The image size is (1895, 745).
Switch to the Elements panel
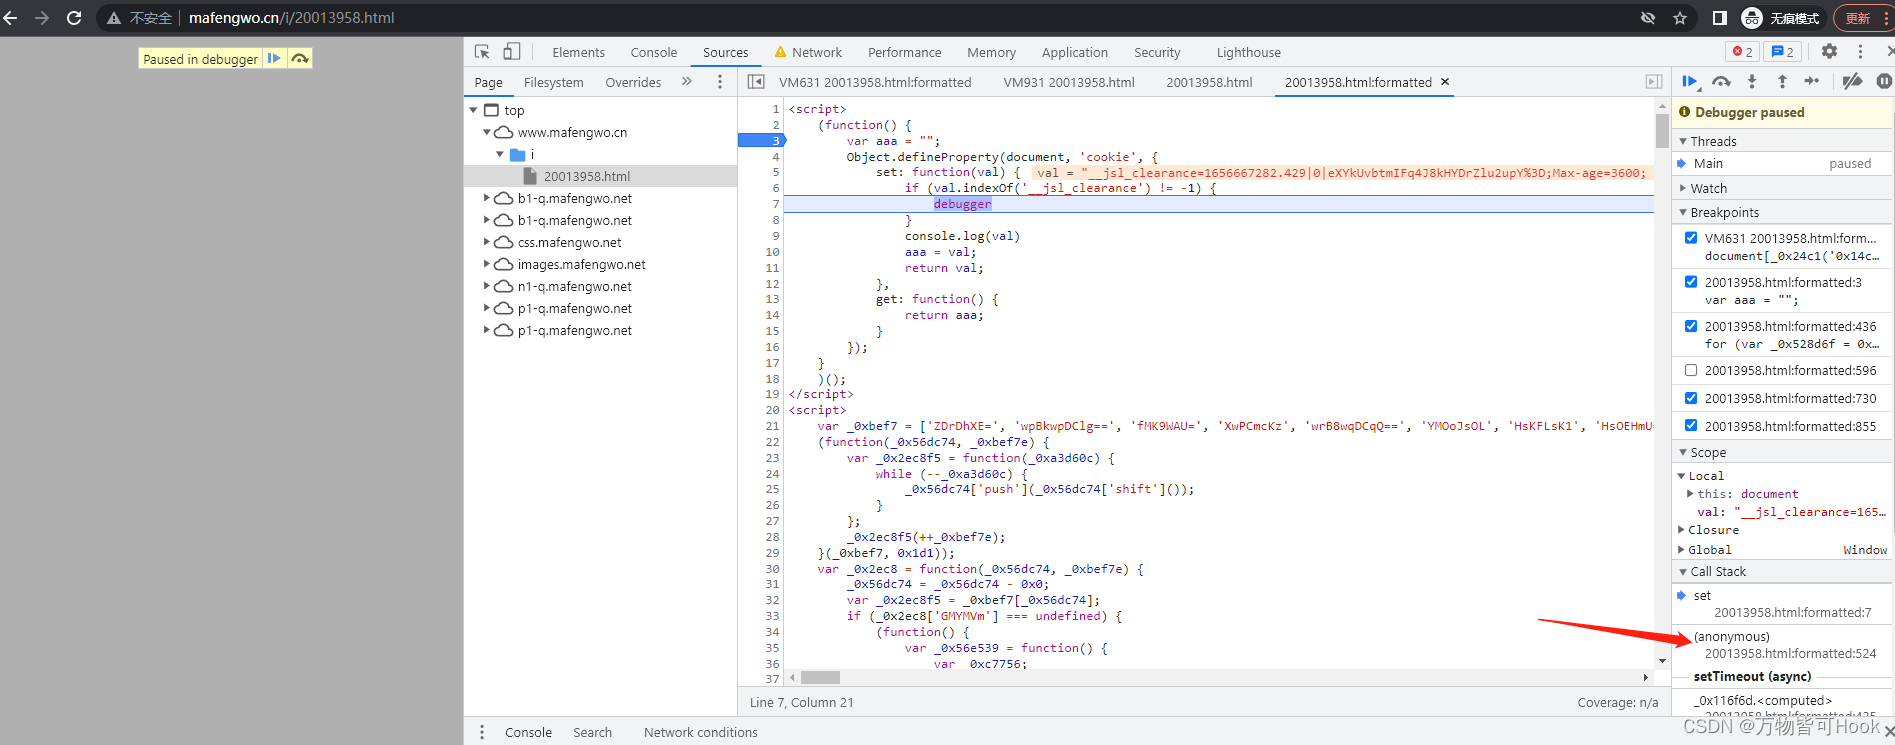pos(578,52)
